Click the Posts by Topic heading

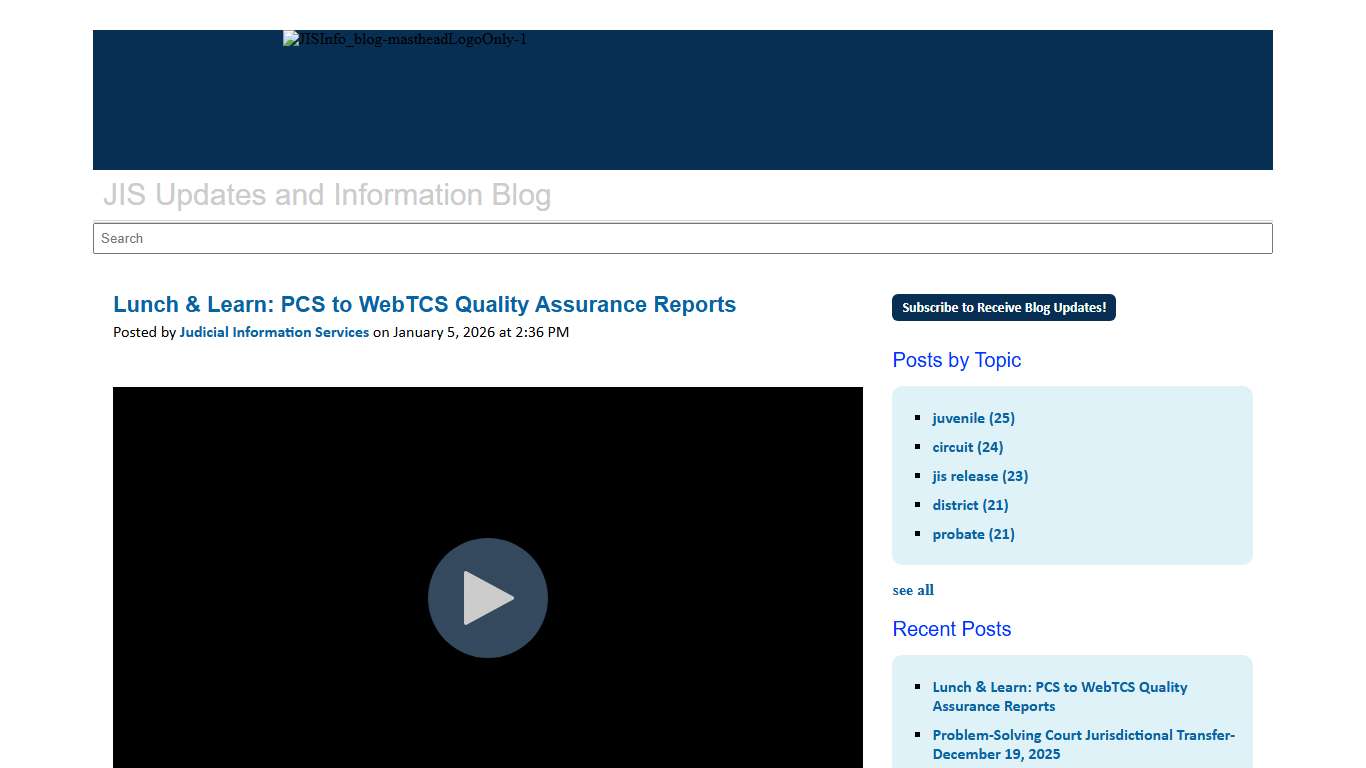pos(956,360)
